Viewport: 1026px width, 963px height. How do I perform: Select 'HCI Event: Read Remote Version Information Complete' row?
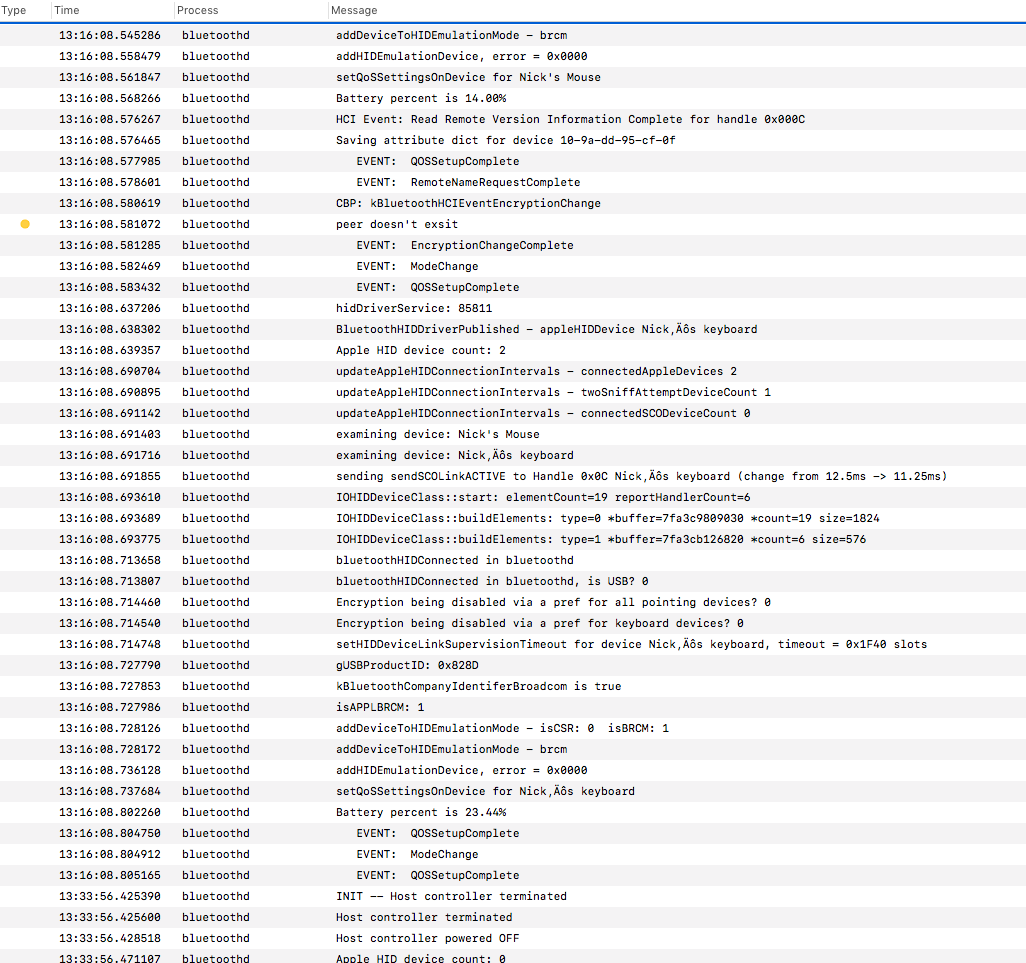[513, 119]
